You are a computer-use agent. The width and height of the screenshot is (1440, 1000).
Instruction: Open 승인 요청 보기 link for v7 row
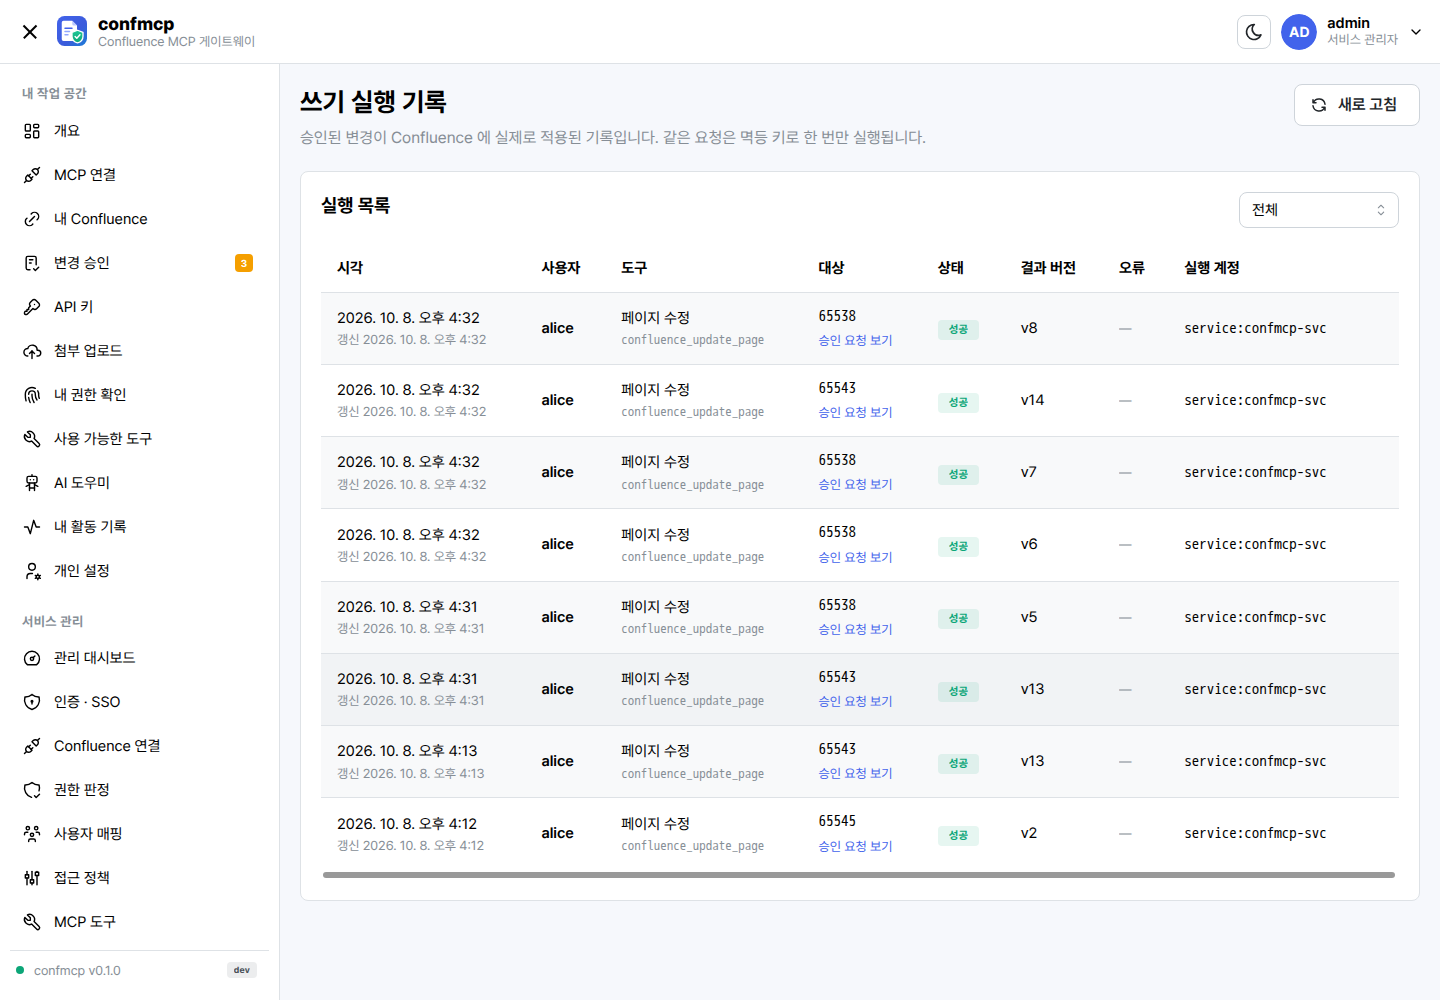click(855, 484)
